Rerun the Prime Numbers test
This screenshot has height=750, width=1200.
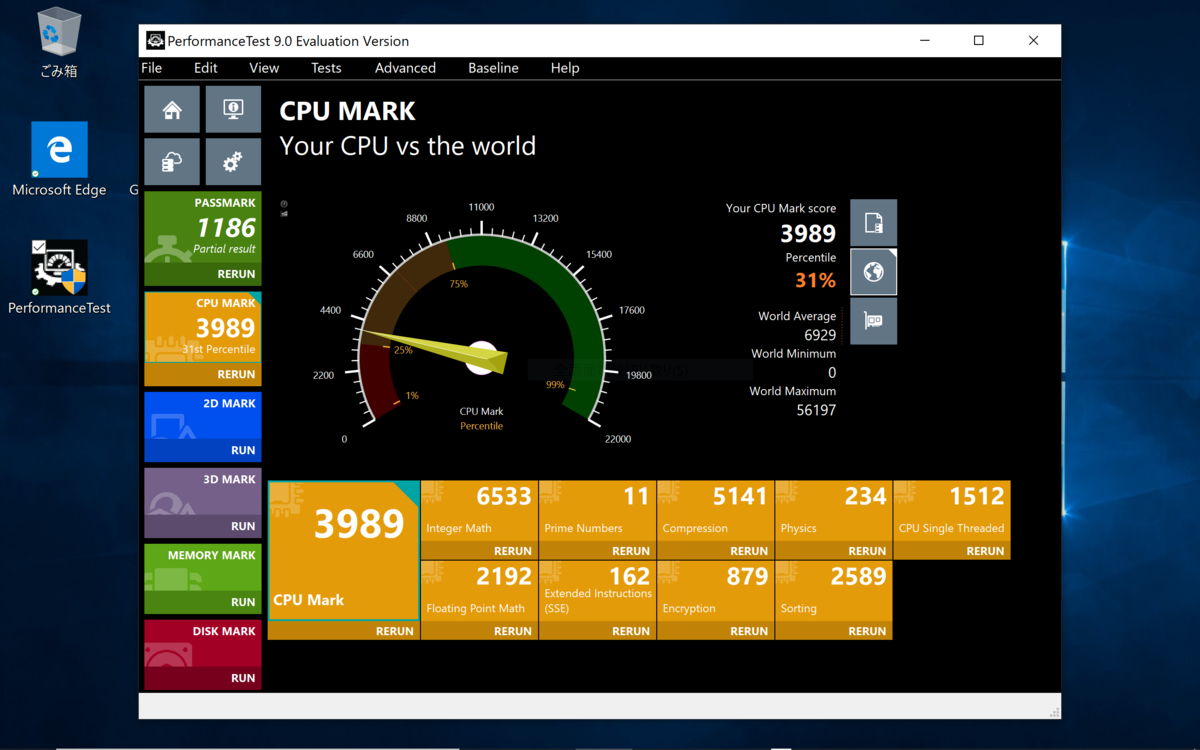tap(631, 551)
